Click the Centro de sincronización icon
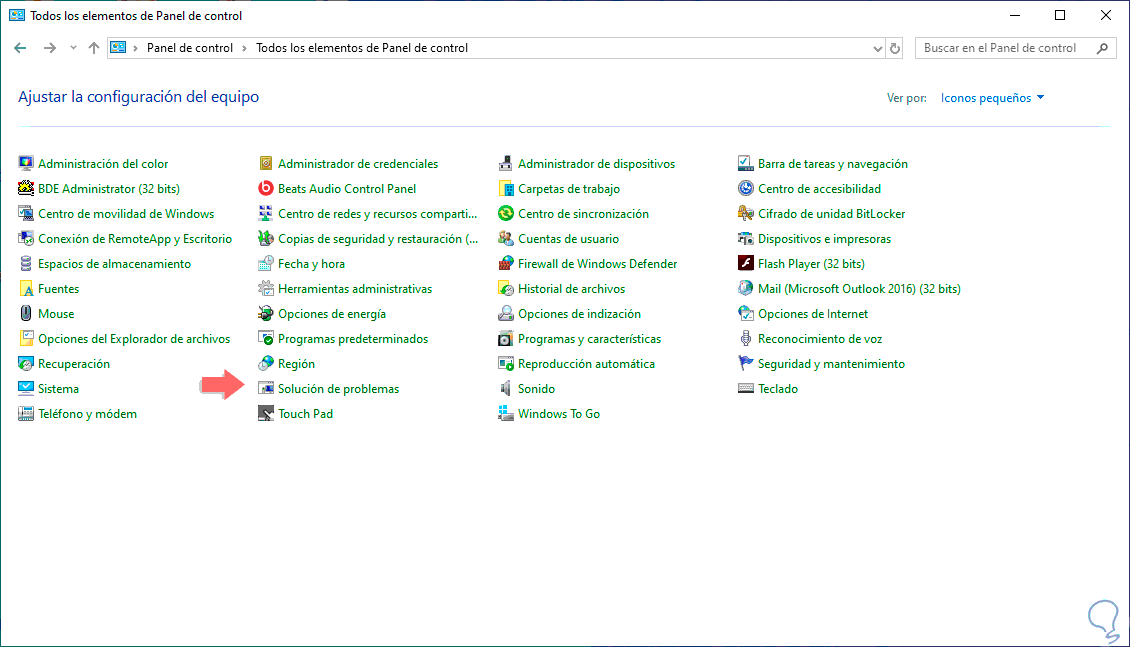 pos(506,214)
